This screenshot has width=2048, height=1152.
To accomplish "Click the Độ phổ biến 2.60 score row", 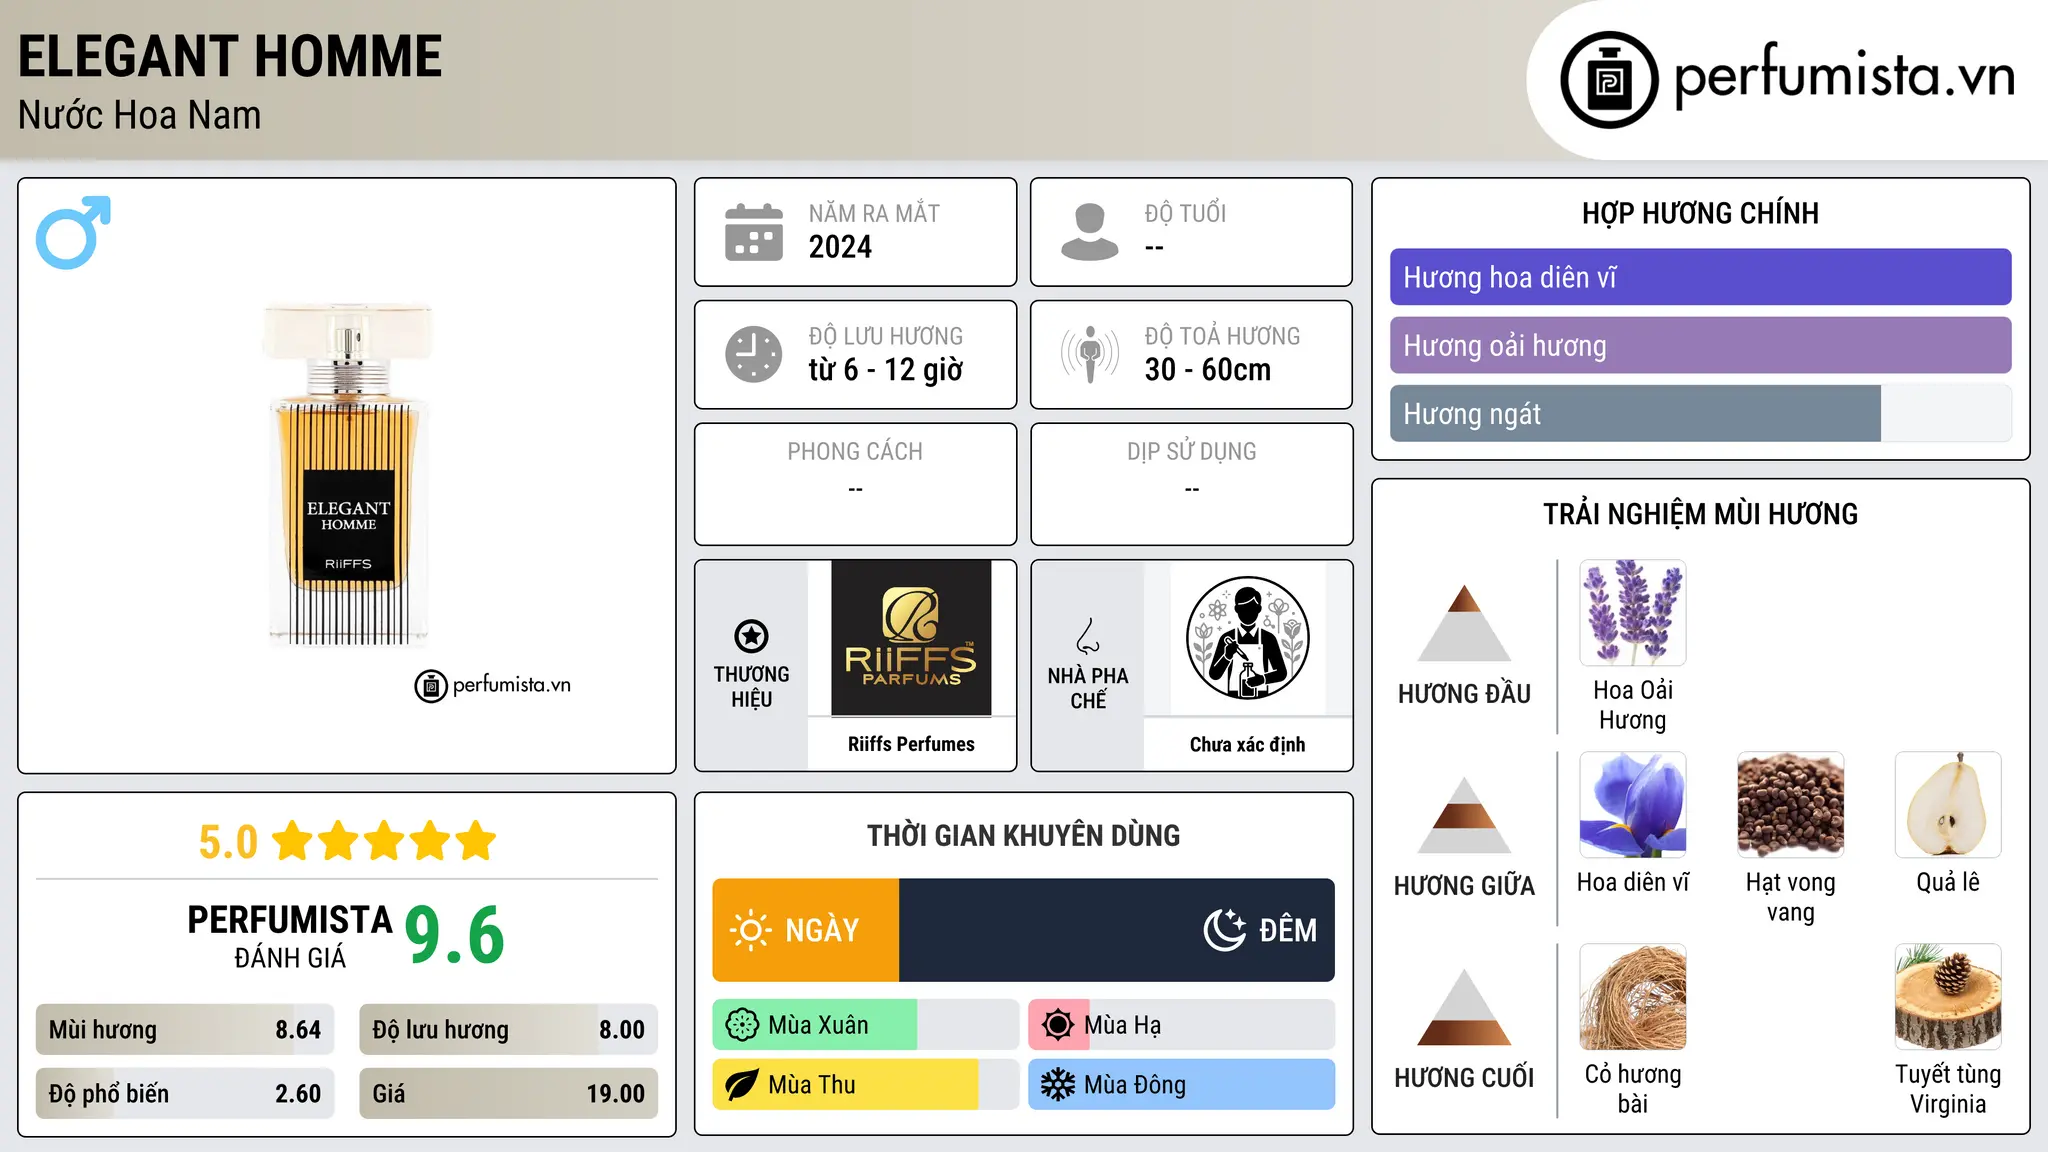I will point(185,1093).
